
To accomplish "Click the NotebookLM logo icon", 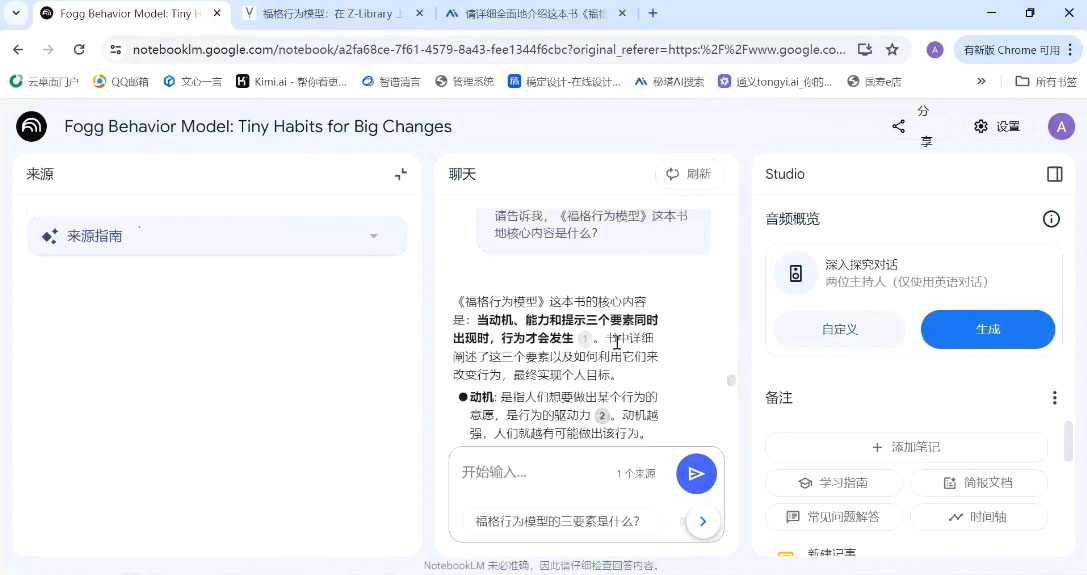I will (x=32, y=126).
